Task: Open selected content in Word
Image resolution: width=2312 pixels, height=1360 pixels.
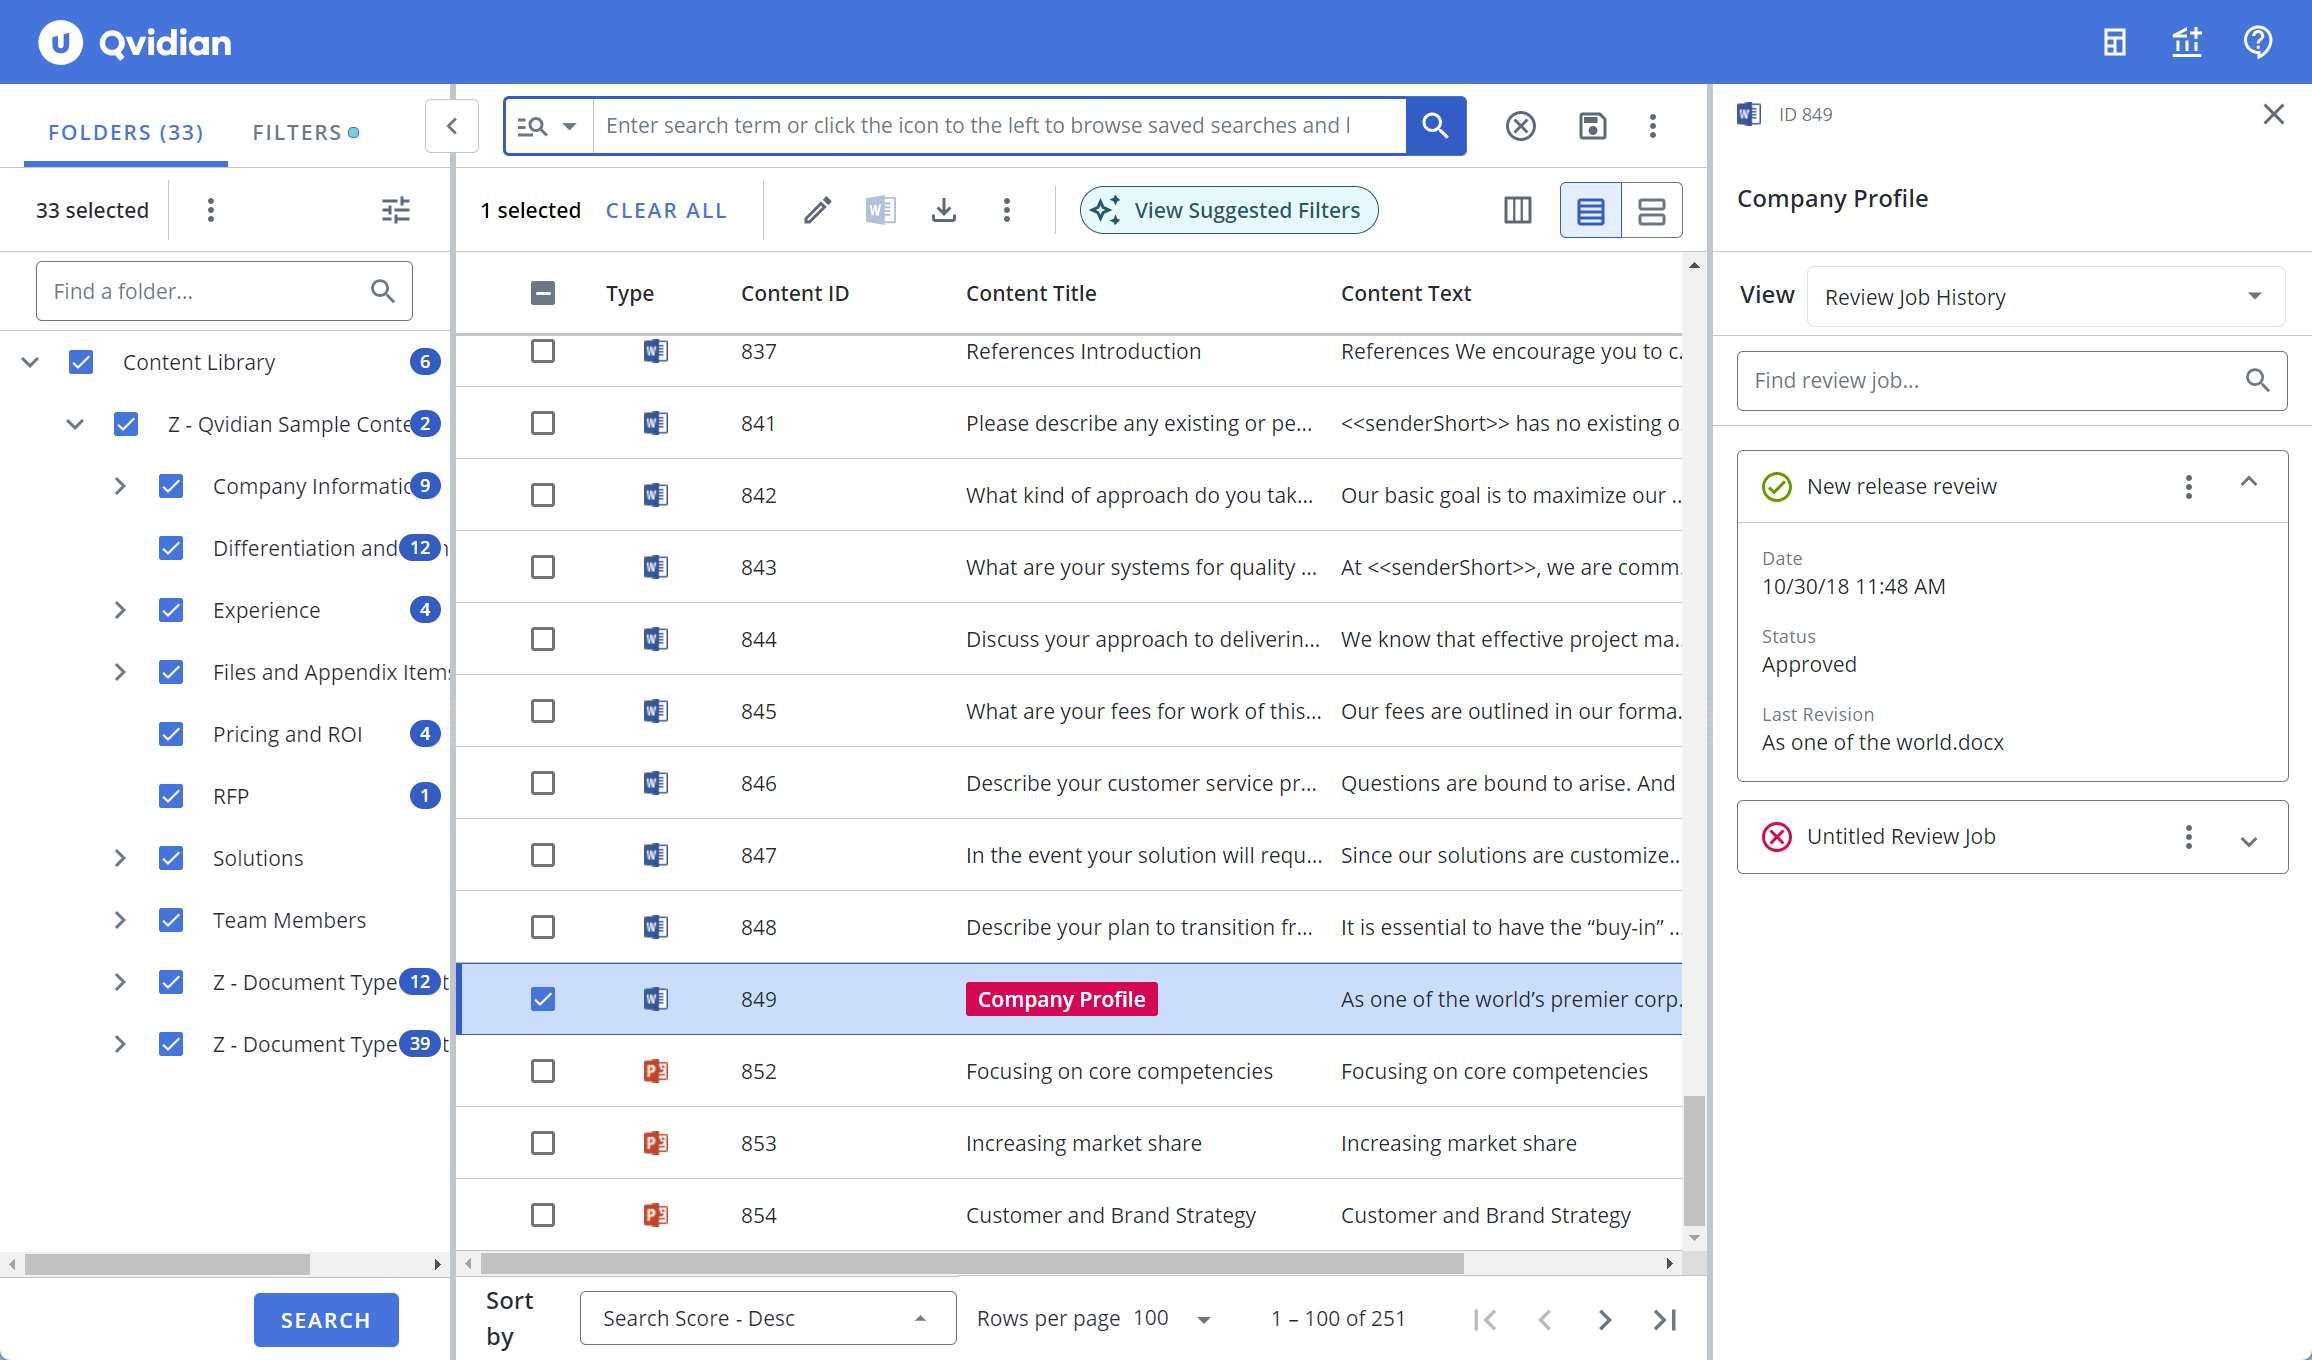Action: point(880,210)
